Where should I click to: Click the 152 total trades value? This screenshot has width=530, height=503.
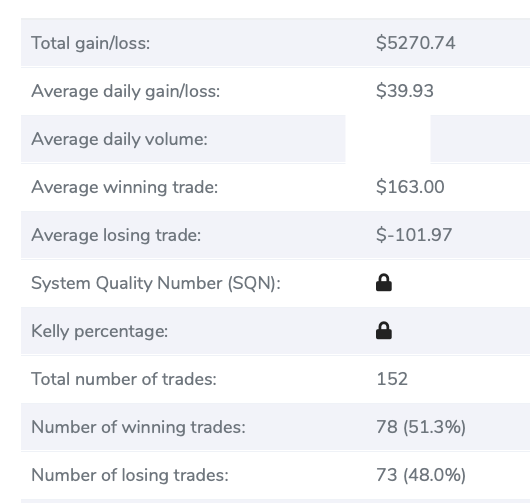392,379
